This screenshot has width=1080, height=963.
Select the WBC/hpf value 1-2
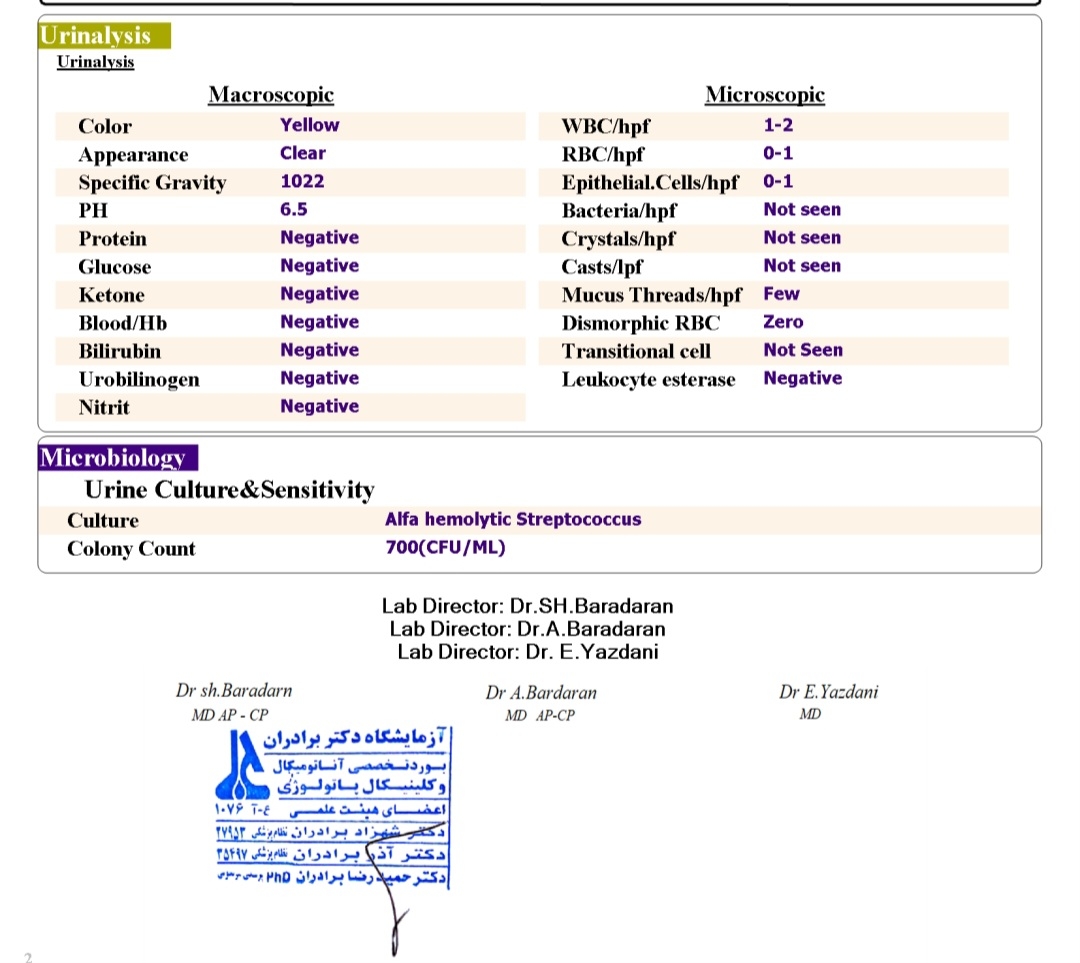tap(778, 126)
